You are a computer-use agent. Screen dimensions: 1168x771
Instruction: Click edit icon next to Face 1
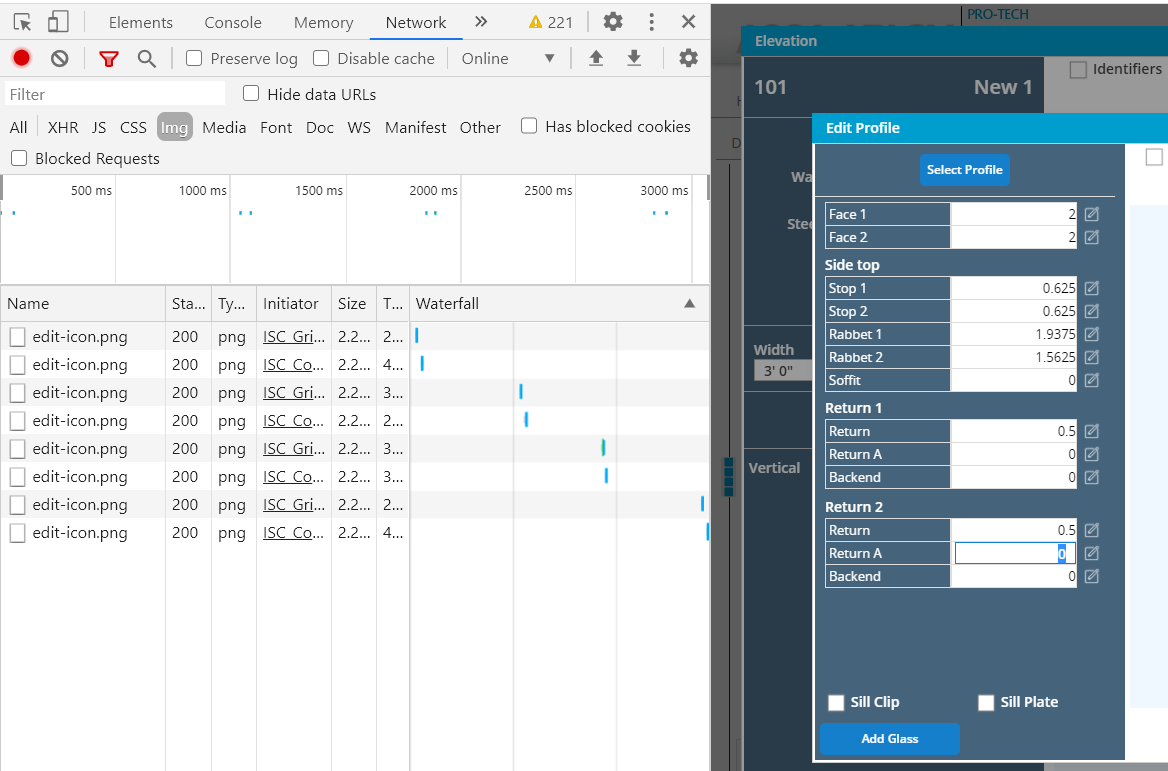tap(1092, 214)
